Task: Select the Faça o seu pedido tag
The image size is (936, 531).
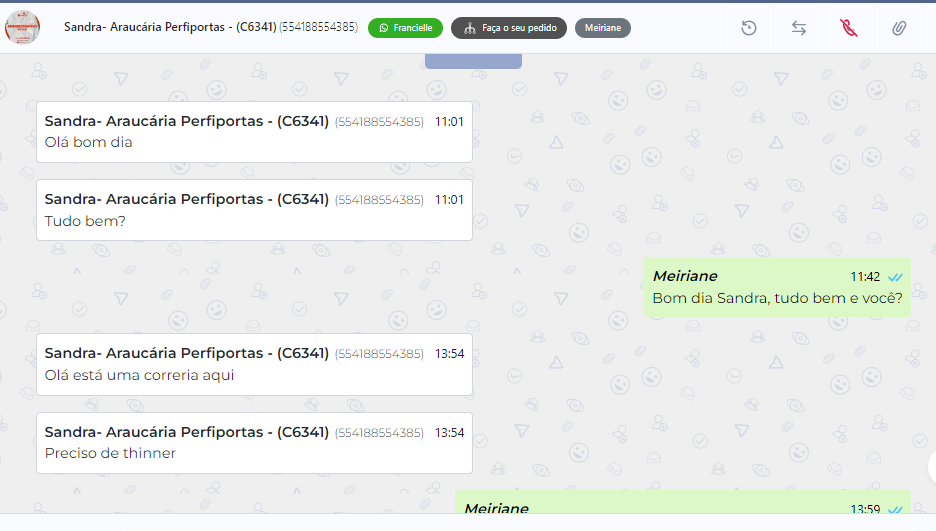Action: click(x=509, y=28)
